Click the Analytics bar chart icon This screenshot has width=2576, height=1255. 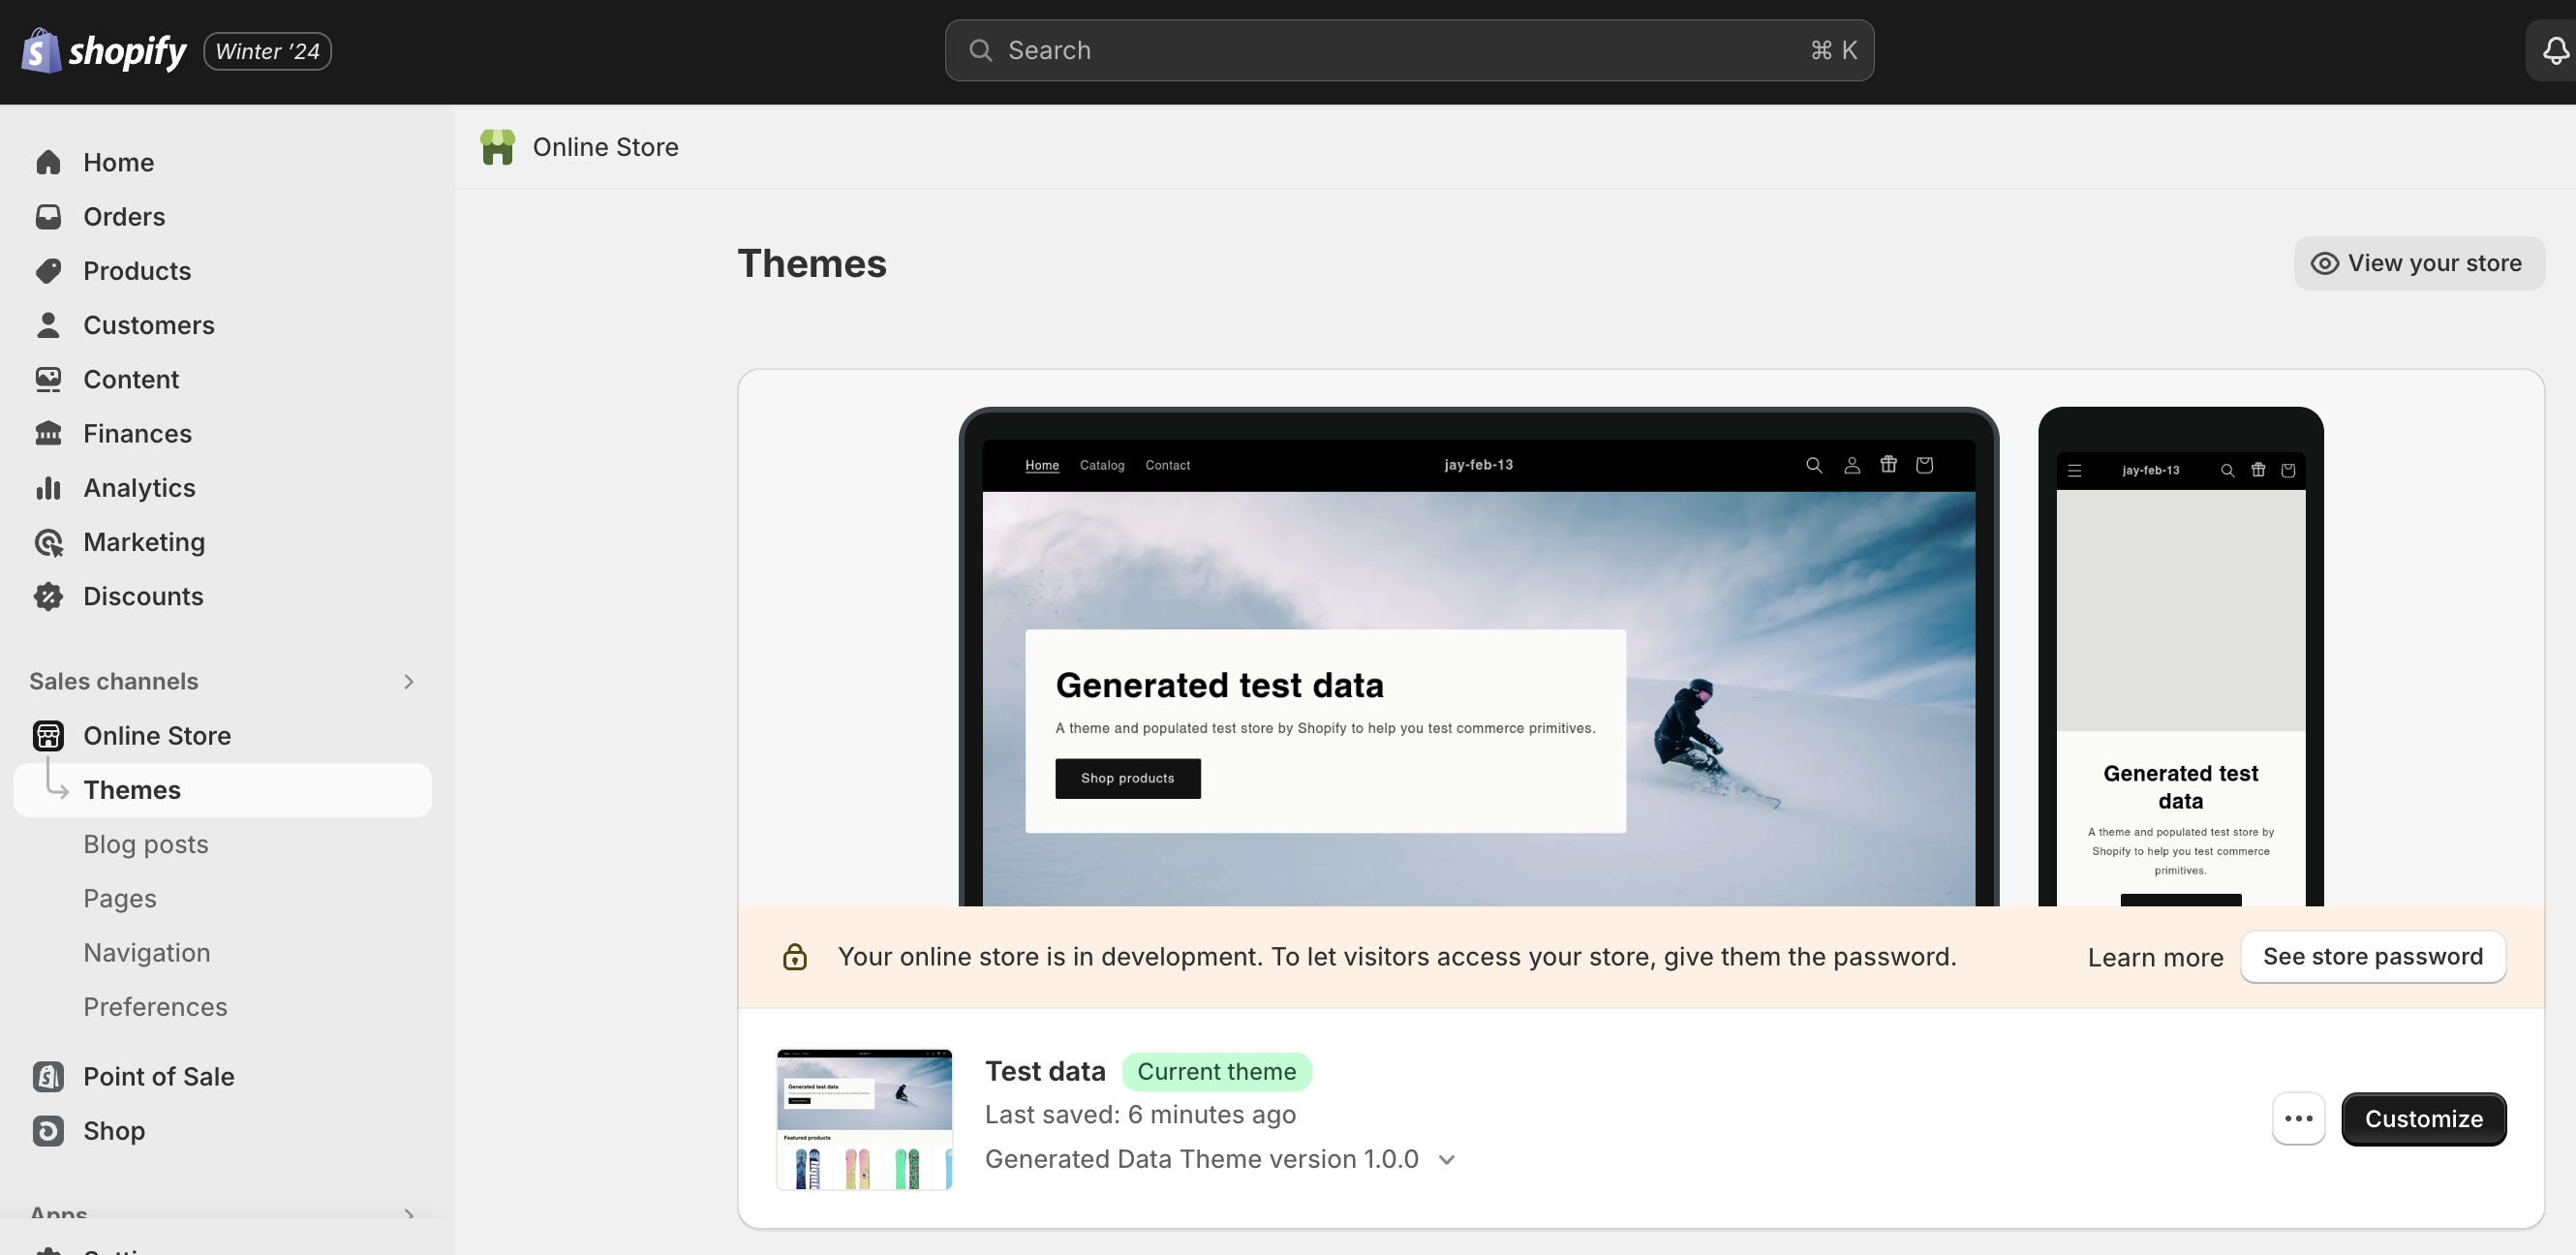point(48,488)
